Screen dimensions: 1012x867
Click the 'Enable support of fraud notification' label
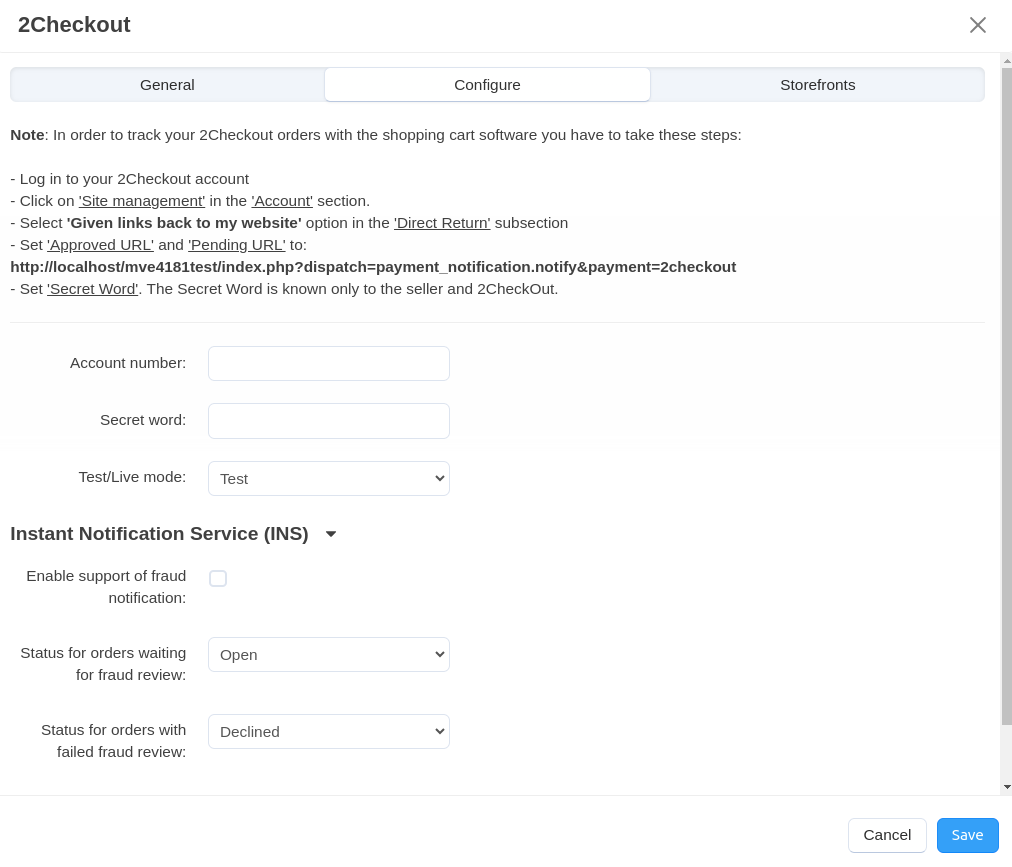tap(106, 587)
